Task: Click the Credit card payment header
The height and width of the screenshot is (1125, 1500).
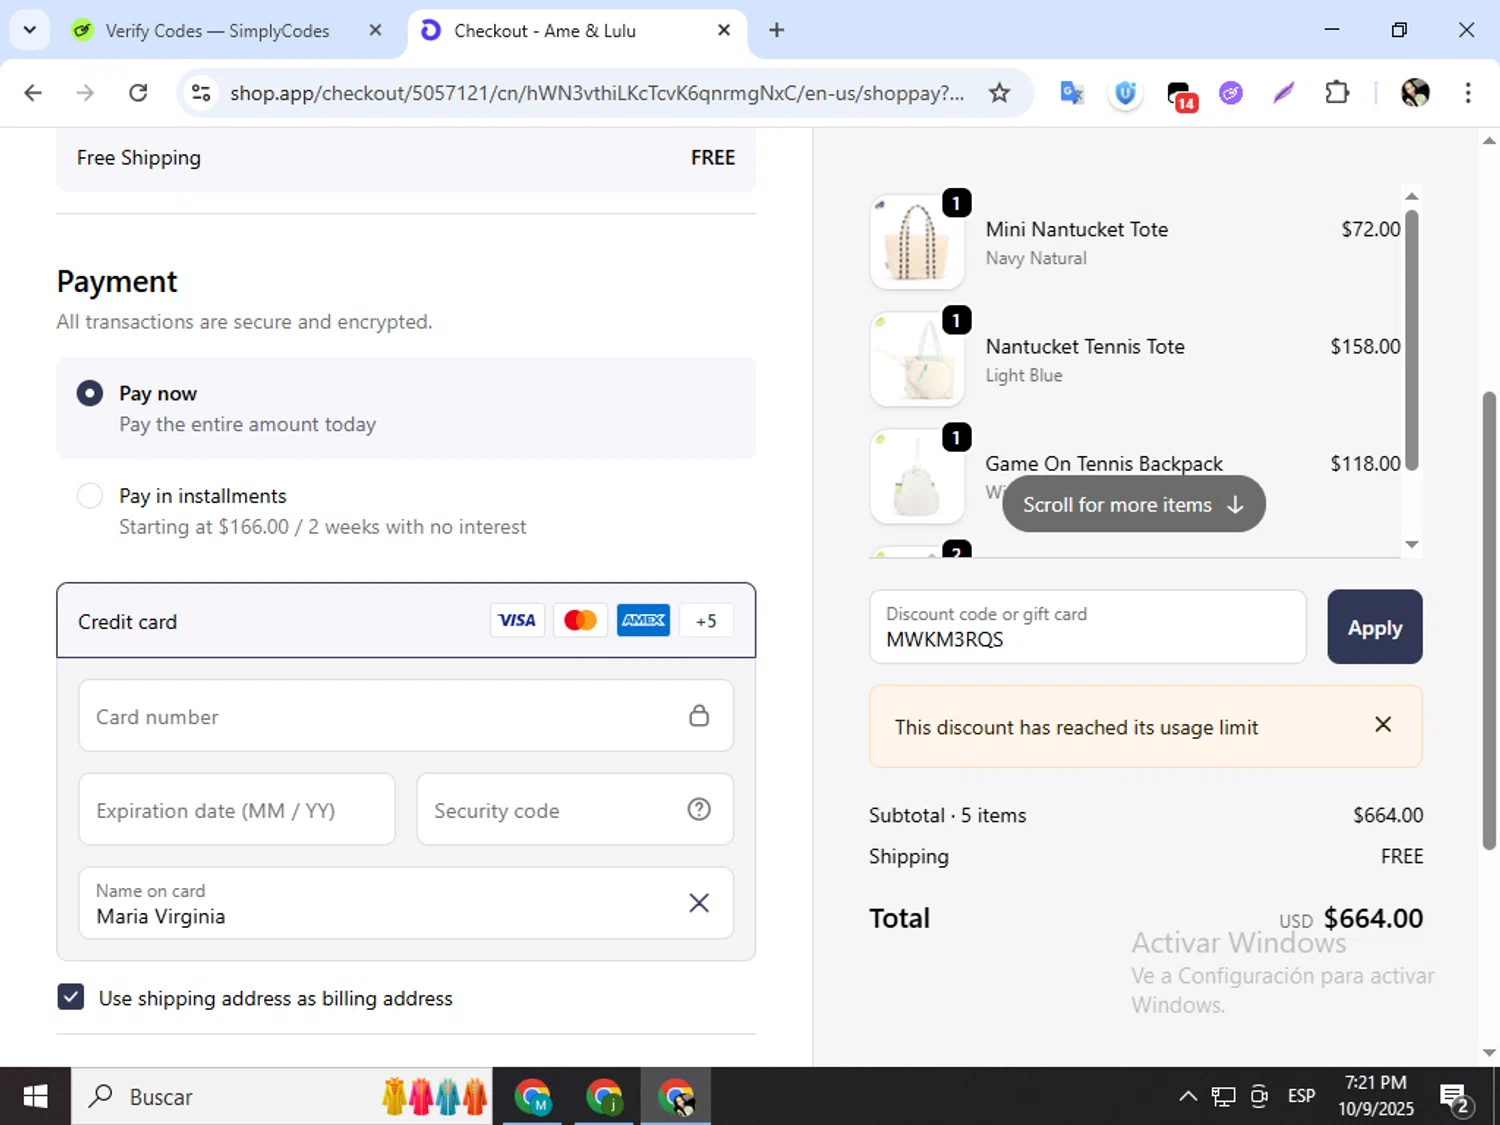Action: click(x=406, y=621)
